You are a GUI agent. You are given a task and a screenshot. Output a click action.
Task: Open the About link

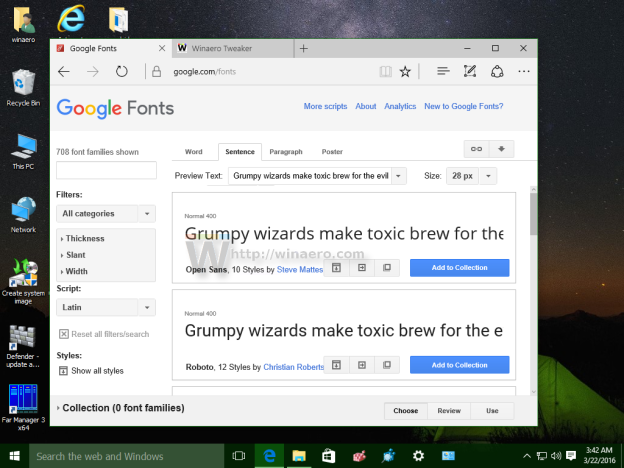click(x=366, y=106)
